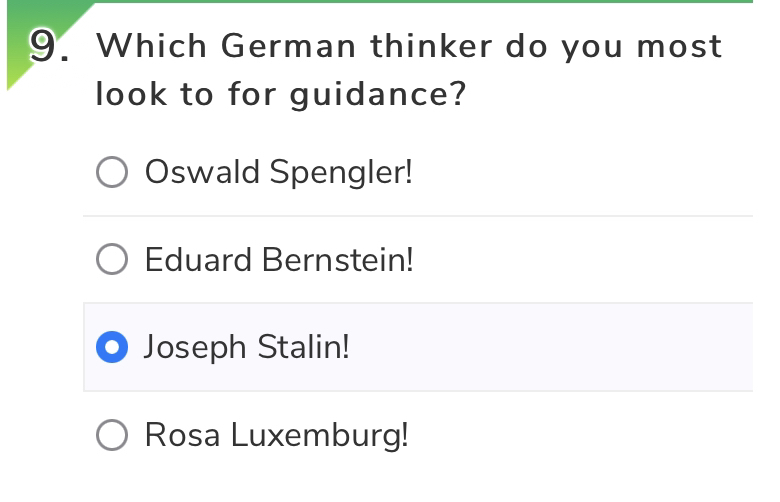This screenshot has width=780, height=502.
Task: Click the selected Joseph Stalin radio button
Action: tap(112, 348)
